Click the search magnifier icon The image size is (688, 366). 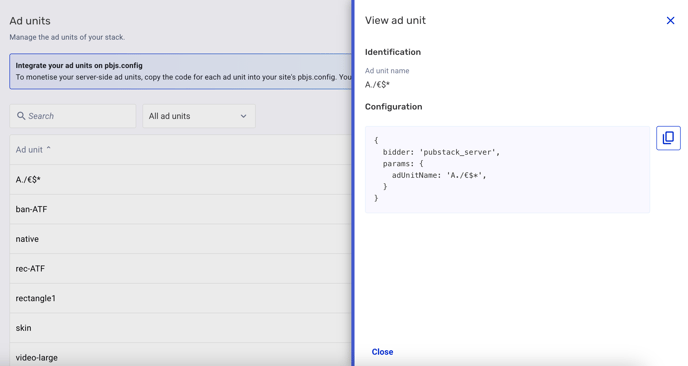(x=21, y=116)
